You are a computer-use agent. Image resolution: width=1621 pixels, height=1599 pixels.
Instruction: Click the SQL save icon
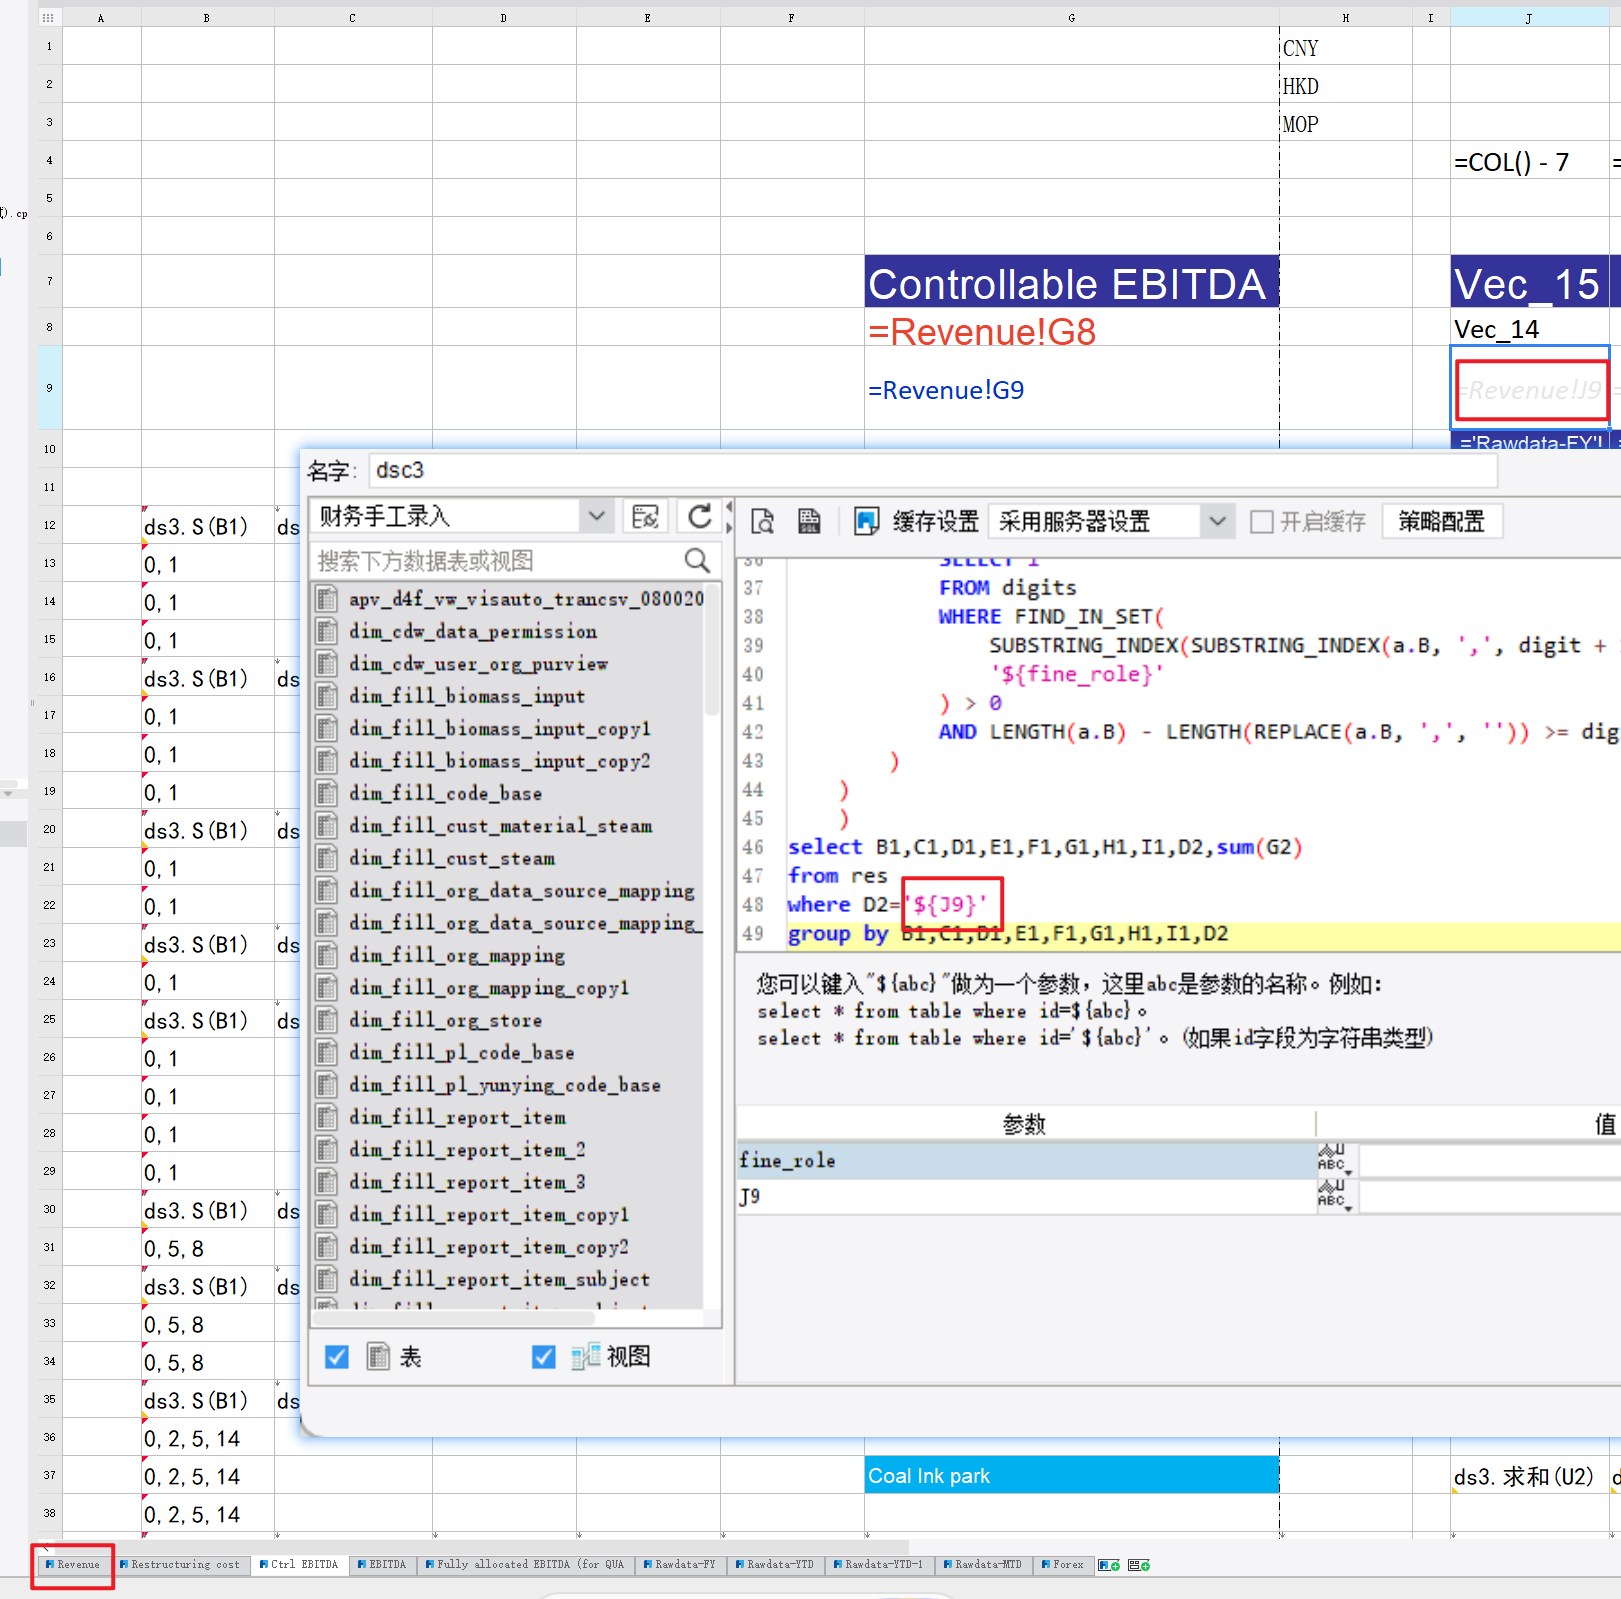(x=809, y=521)
